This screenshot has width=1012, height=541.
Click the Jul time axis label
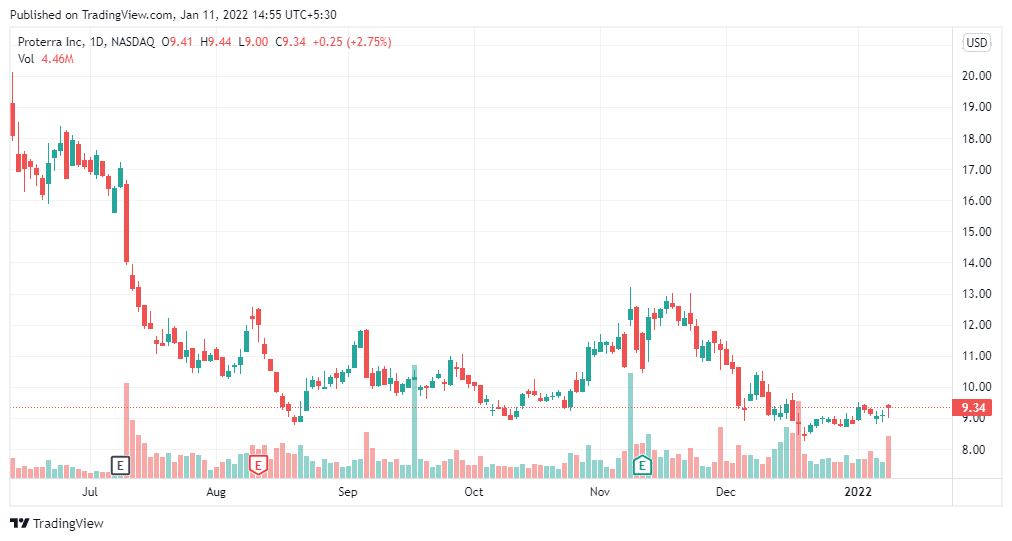click(90, 492)
